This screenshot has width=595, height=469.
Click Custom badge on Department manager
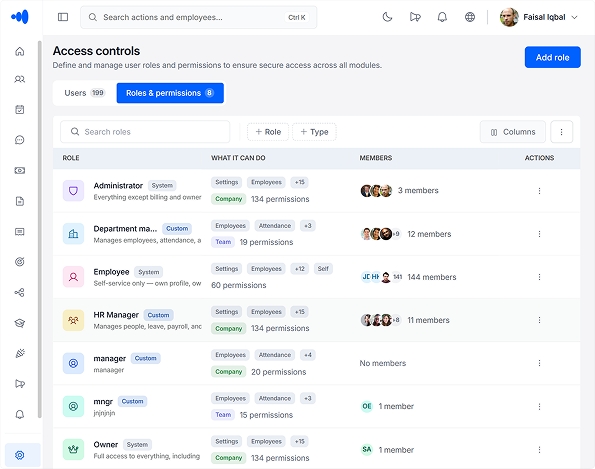point(177,228)
